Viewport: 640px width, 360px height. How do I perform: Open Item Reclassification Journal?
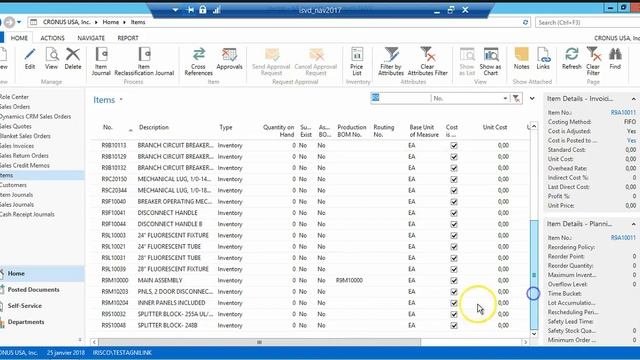coord(144,61)
